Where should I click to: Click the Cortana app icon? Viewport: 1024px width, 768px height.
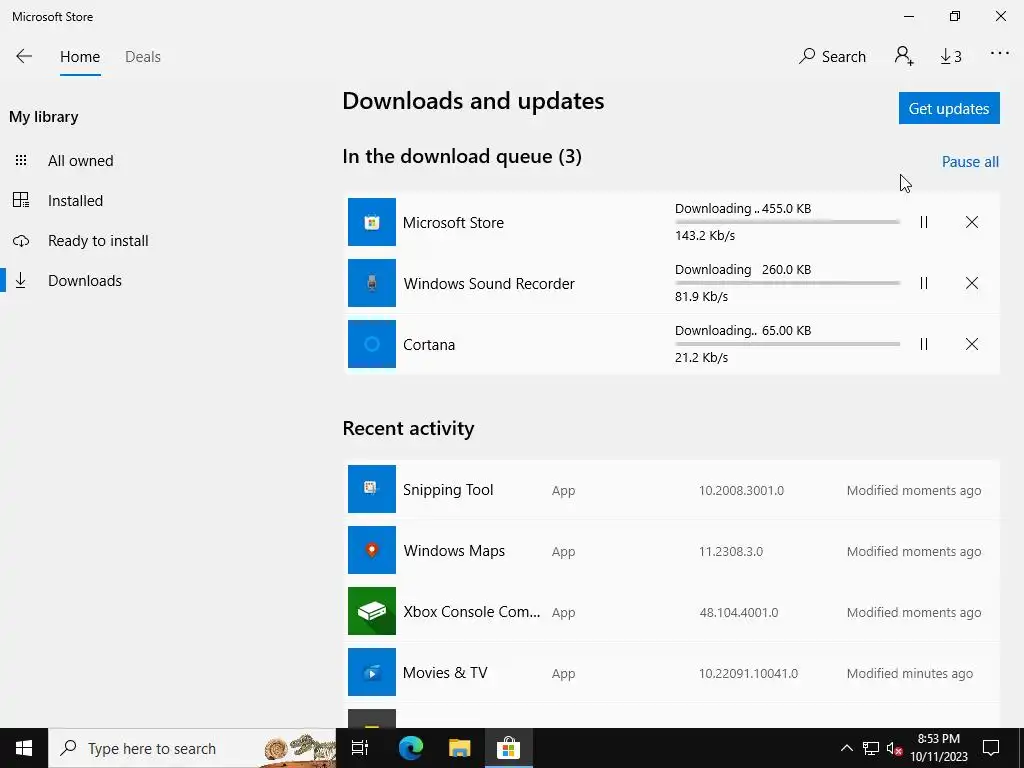click(x=372, y=344)
